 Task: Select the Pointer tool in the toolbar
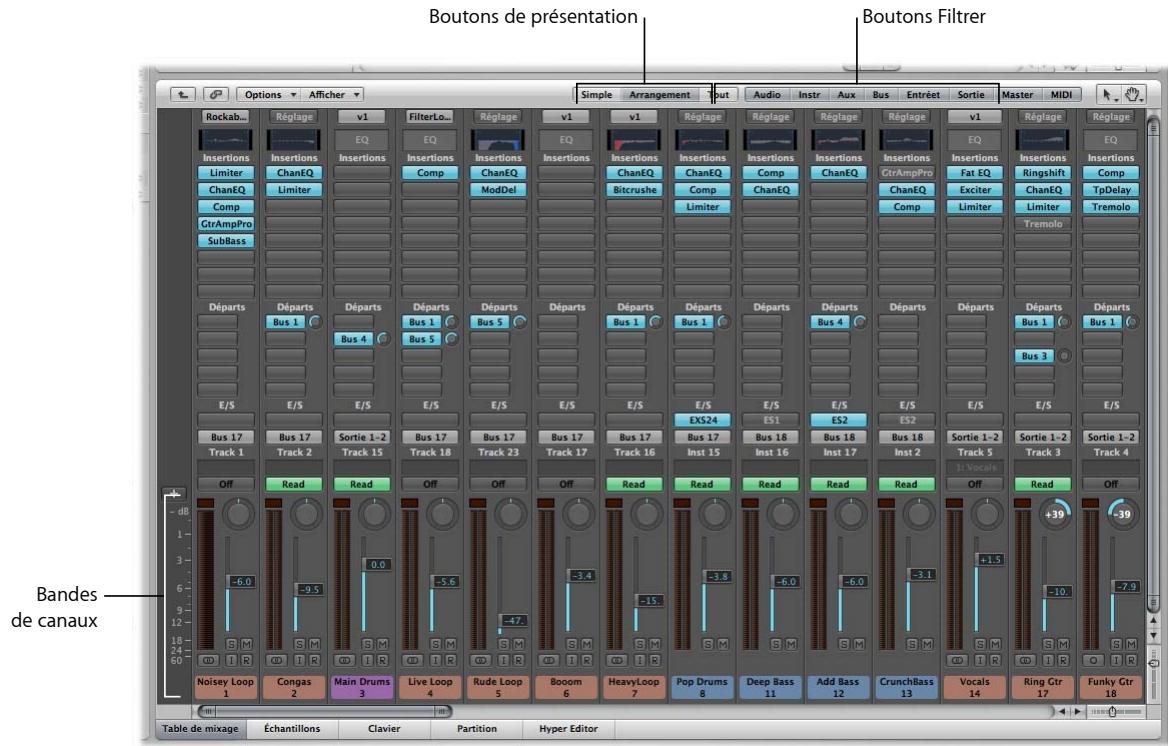pos(1108,94)
